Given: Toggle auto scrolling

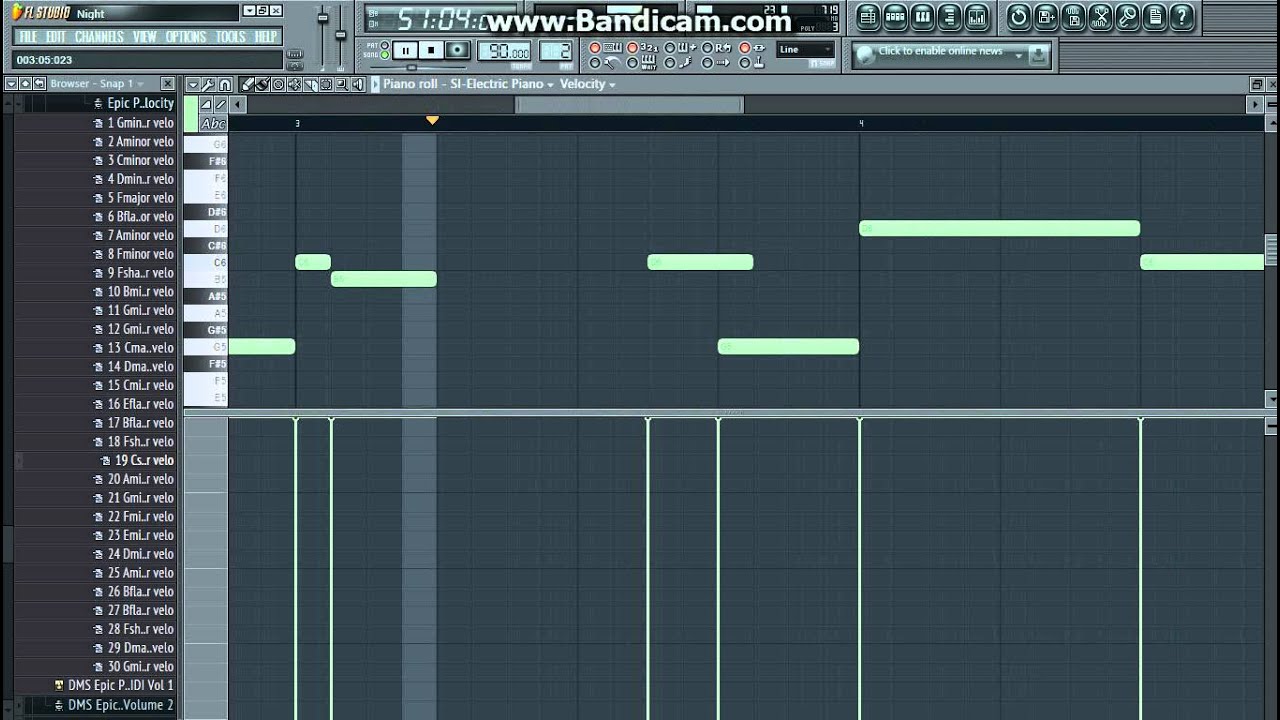Looking at the screenshot, I should pyautogui.click(x=708, y=63).
